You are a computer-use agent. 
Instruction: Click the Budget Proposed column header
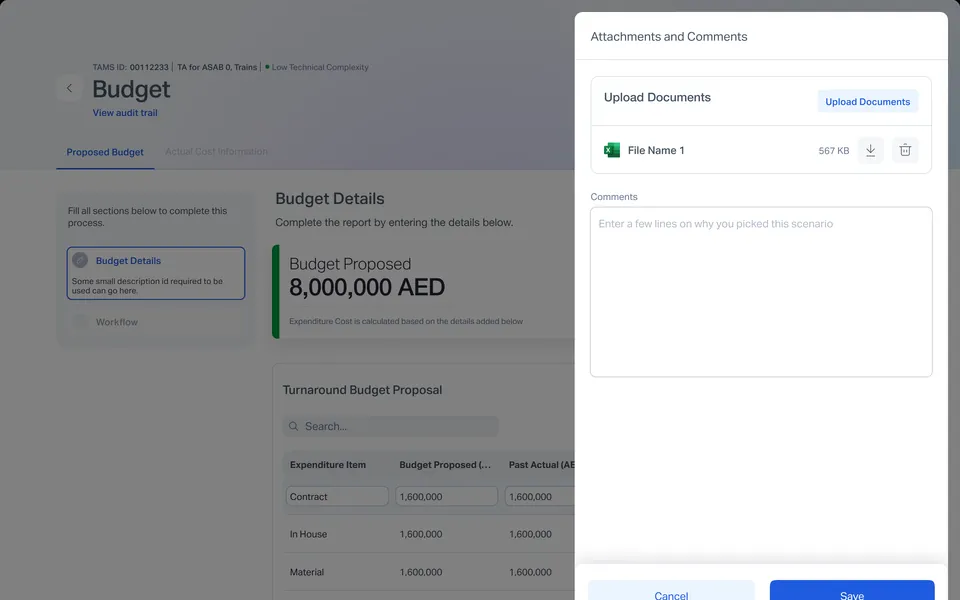[445, 465]
